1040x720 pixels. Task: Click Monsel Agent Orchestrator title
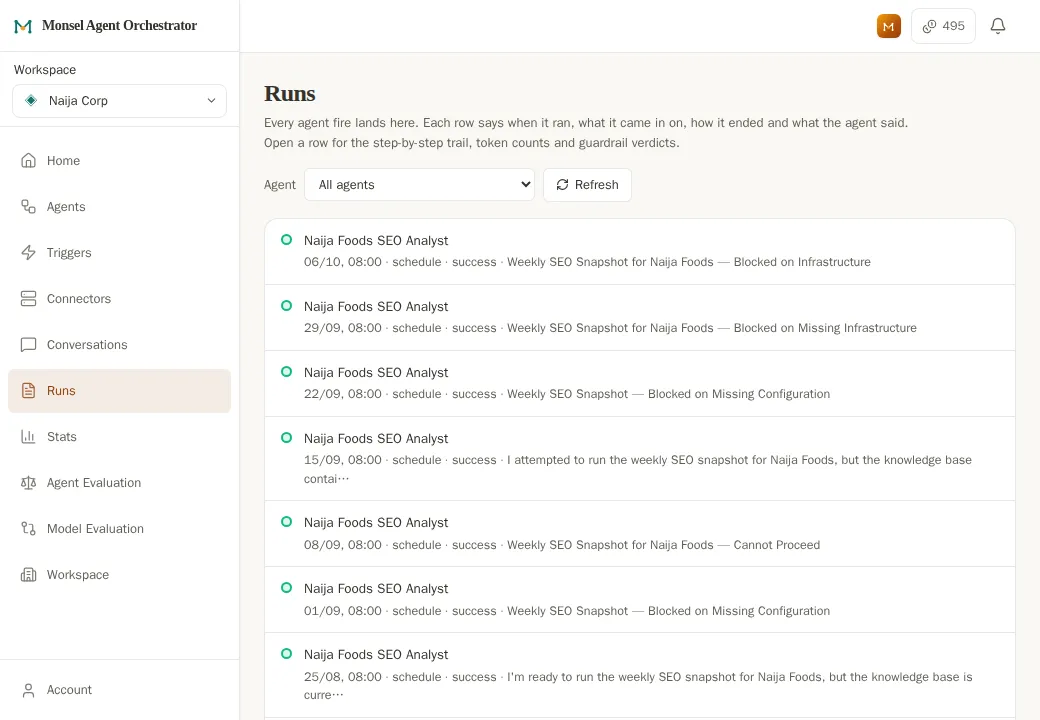point(119,25)
